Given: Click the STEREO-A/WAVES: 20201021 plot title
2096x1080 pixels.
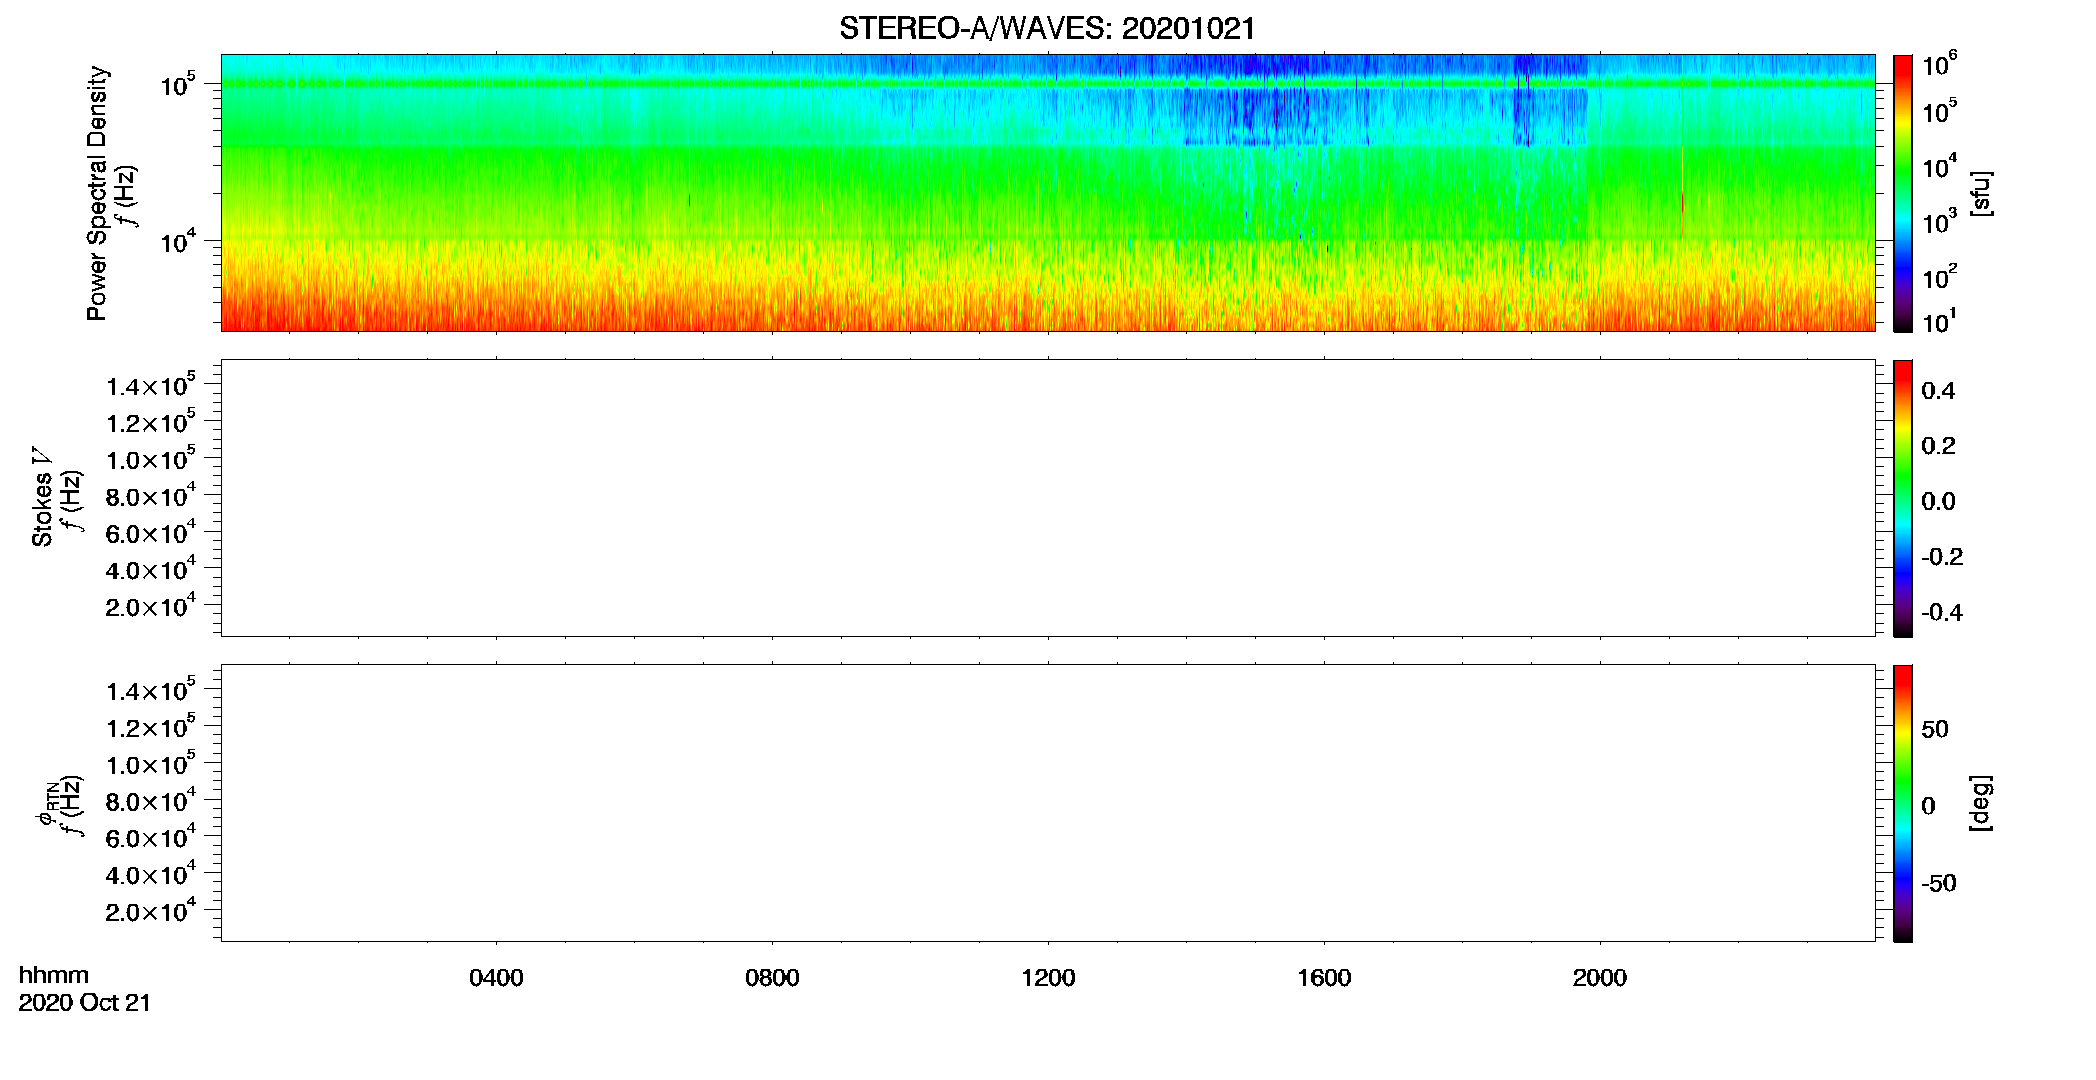Looking at the screenshot, I should tap(1047, 28).
